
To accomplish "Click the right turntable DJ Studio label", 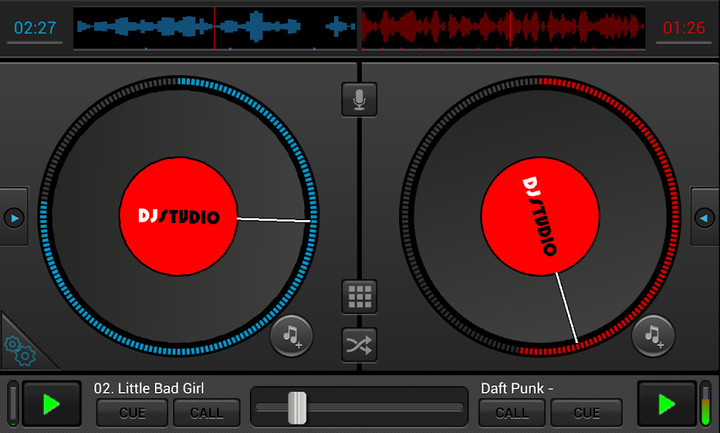I will click(540, 216).
